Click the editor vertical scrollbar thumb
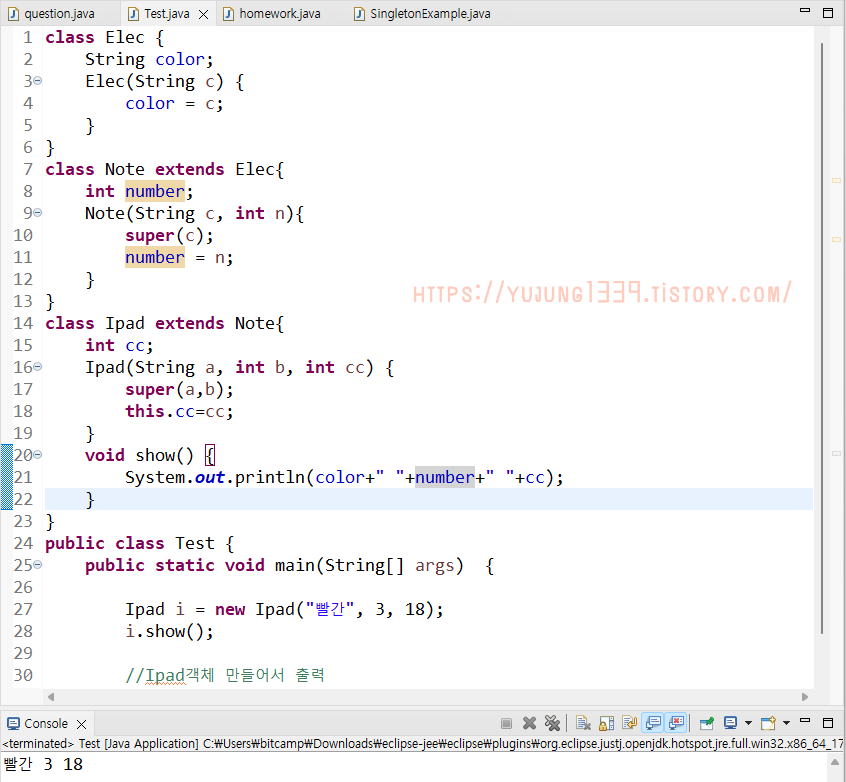This screenshot has width=846, height=782. coord(822,338)
